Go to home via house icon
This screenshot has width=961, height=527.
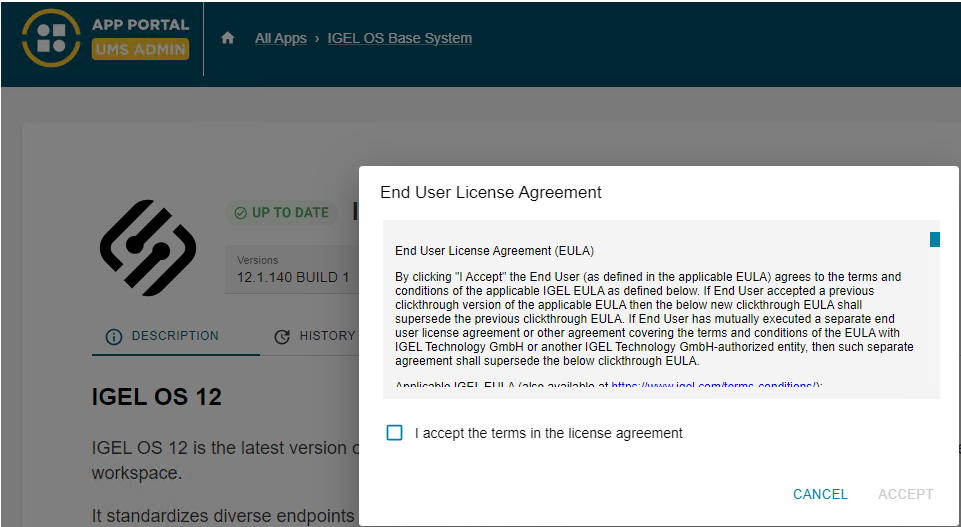(228, 38)
